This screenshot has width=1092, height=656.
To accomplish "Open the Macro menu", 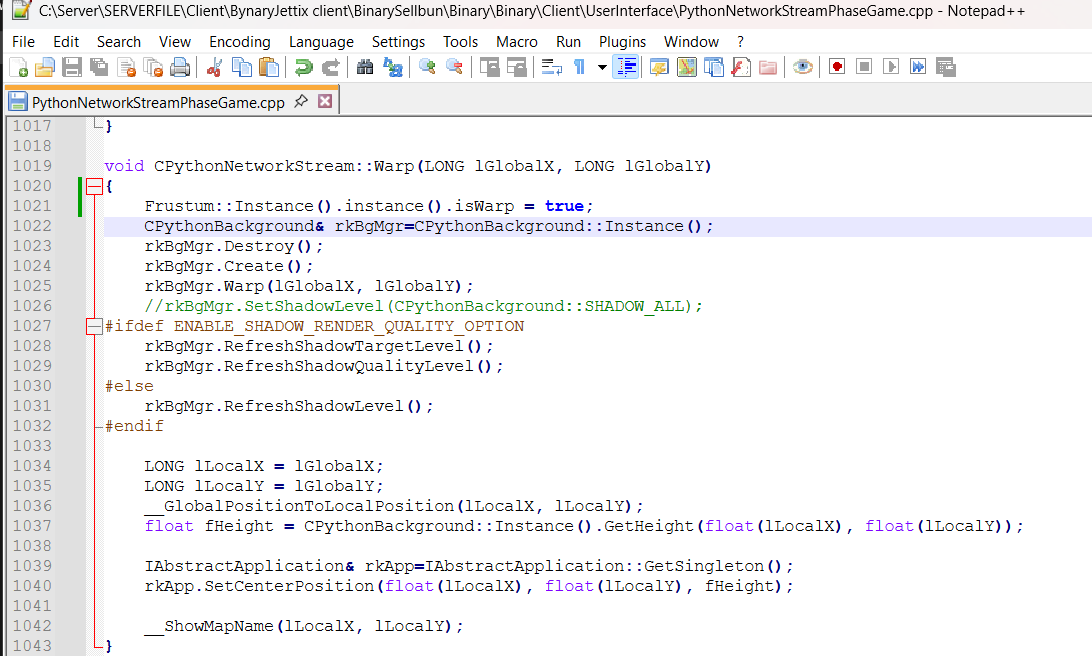I will click(x=517, y=42).
